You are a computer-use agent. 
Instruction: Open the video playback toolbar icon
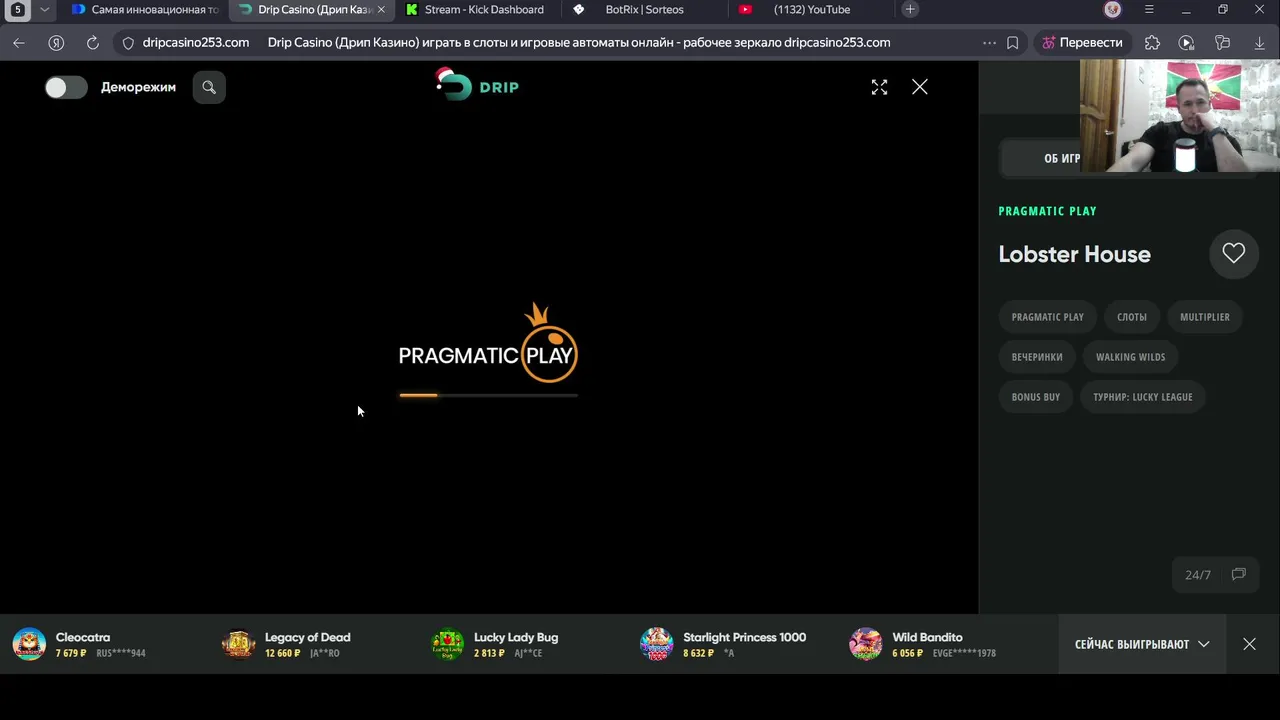tap(1187, 43)
